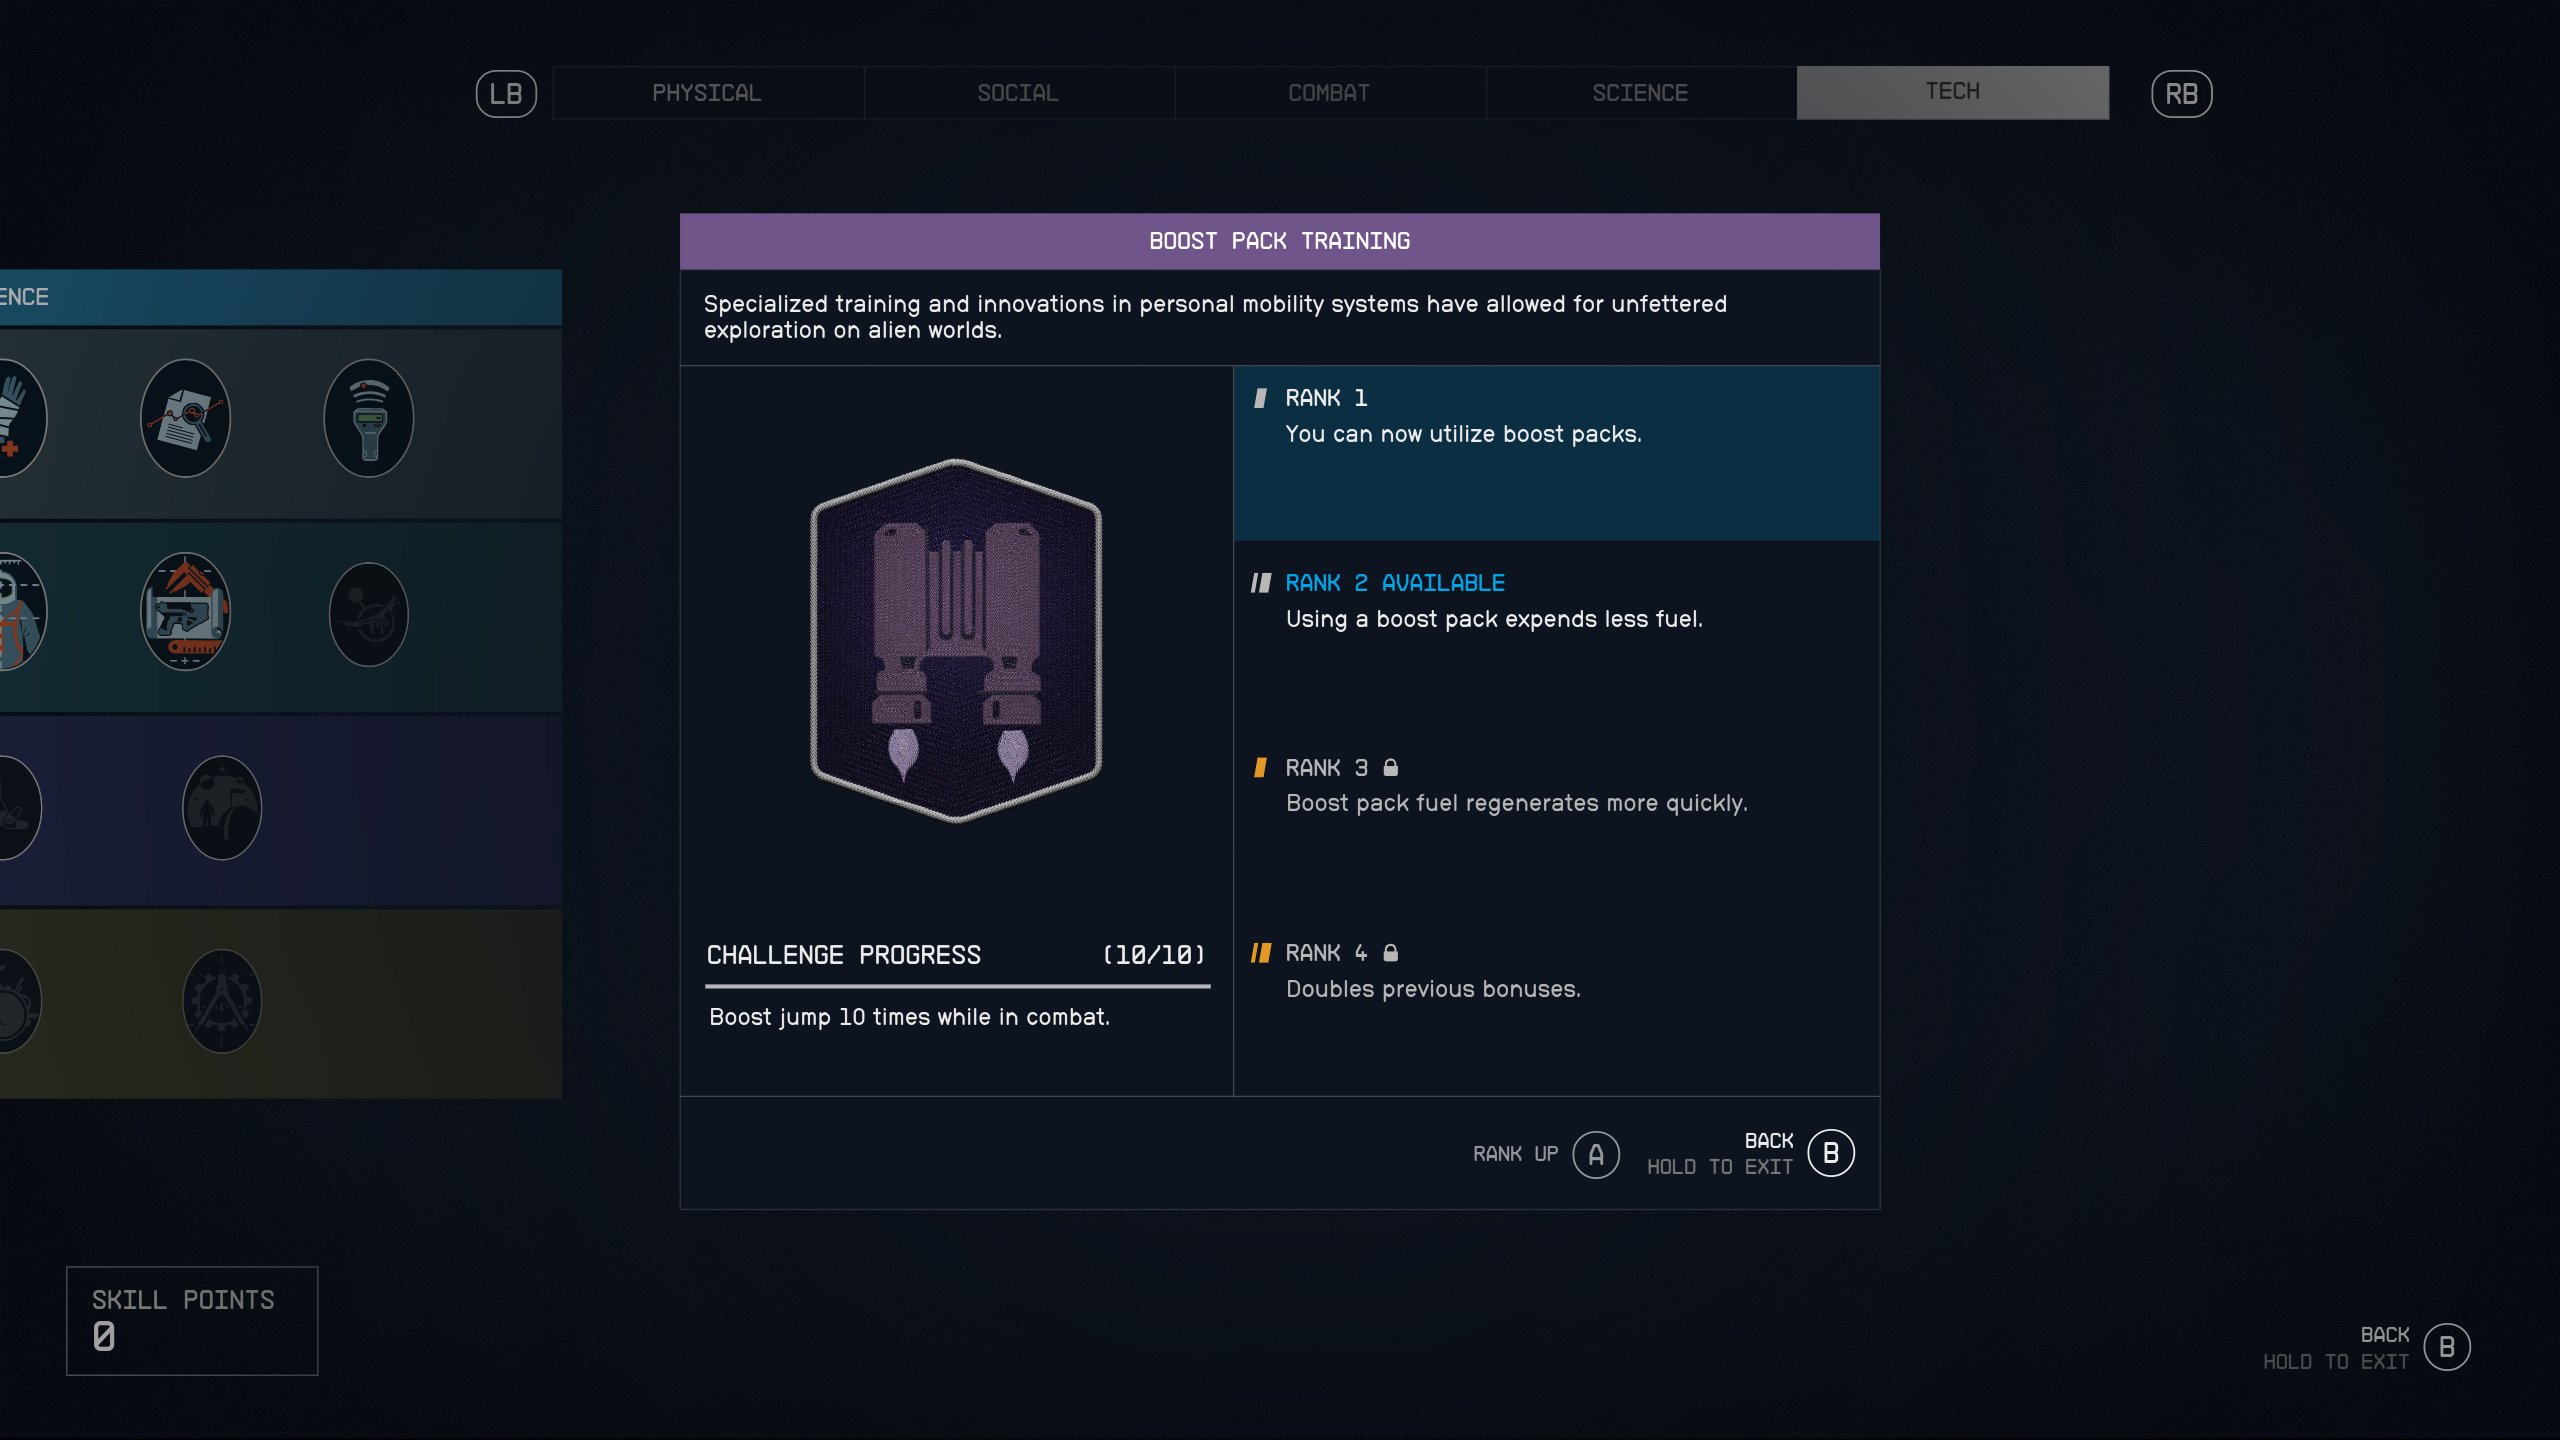
Task: Select the SCIENCE tab in skill menu
Action: pos(1640,91)
